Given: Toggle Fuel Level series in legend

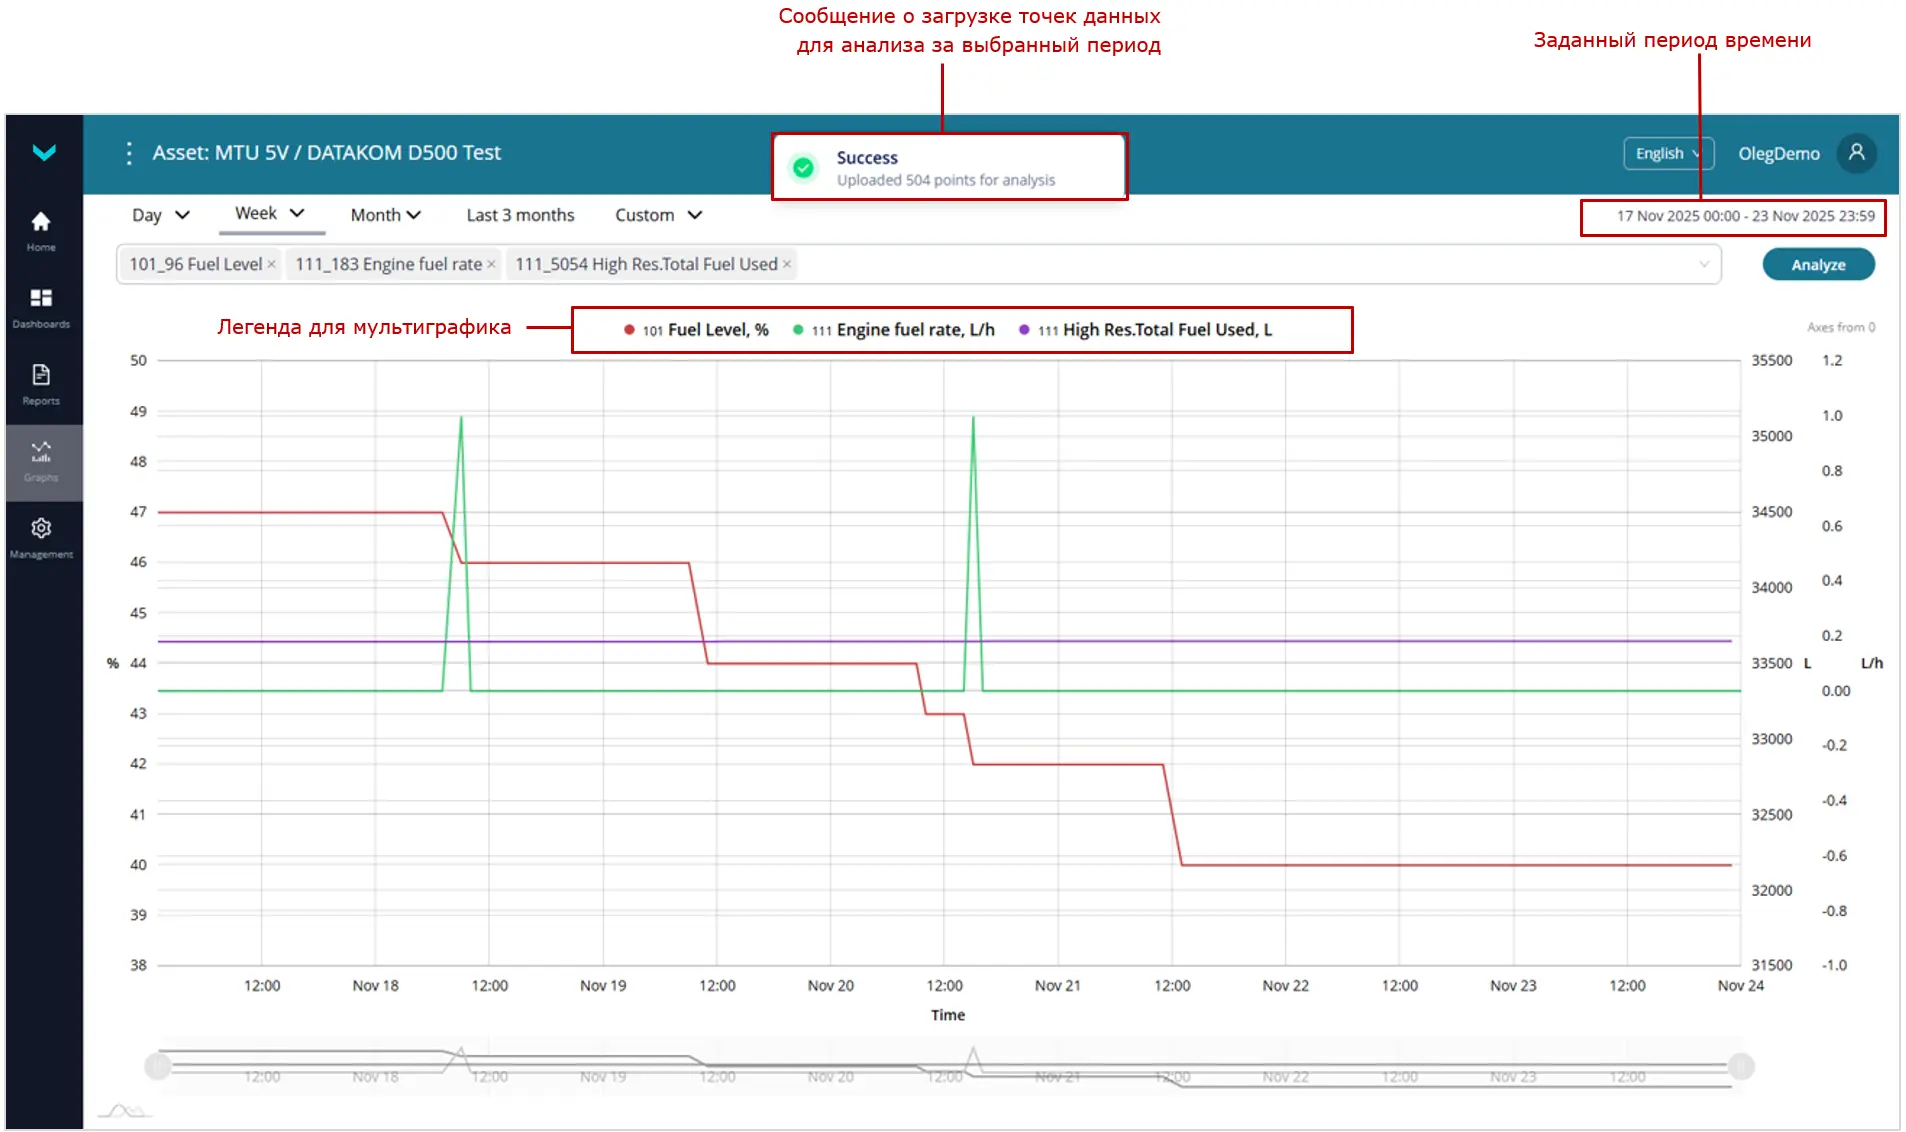Looking at the screenshot, I should [x=696, y=330].
